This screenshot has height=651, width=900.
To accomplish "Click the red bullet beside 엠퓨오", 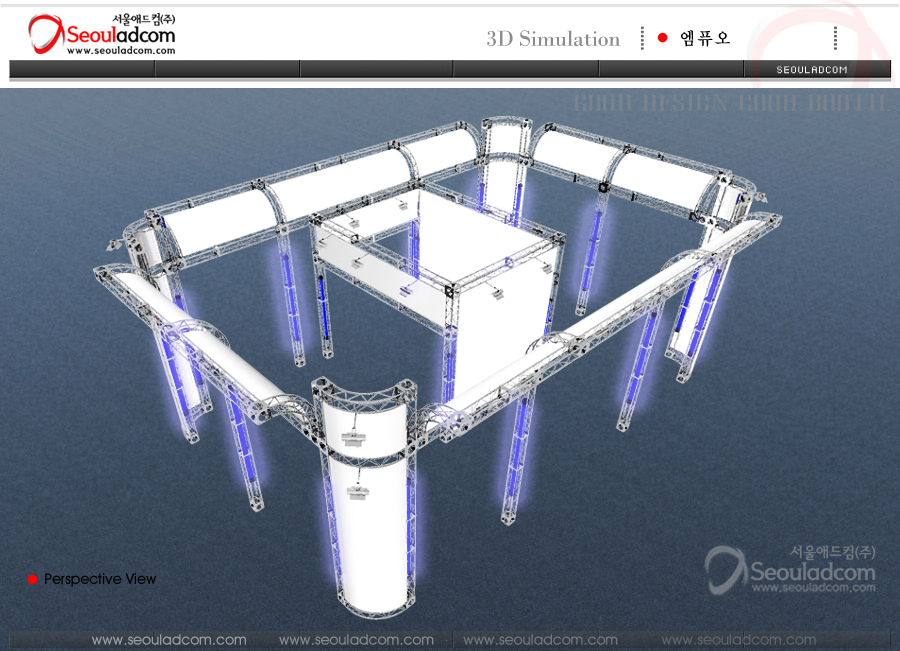I will pos(662,38).
